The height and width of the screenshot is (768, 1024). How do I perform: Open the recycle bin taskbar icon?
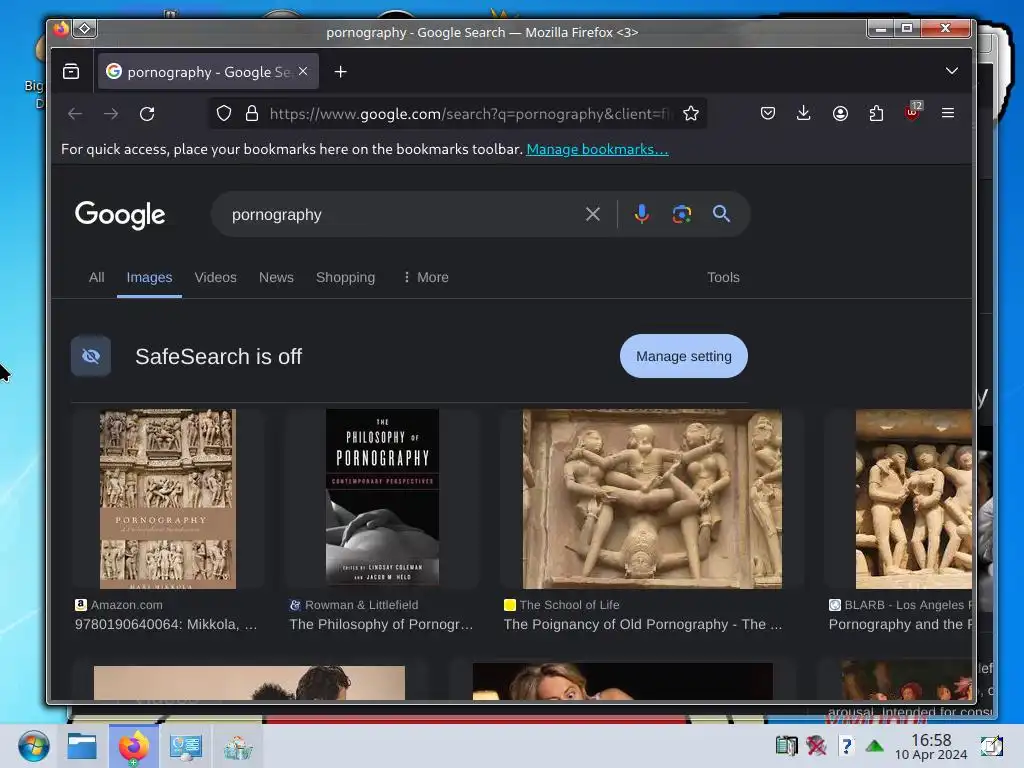[x=238, y=748]
